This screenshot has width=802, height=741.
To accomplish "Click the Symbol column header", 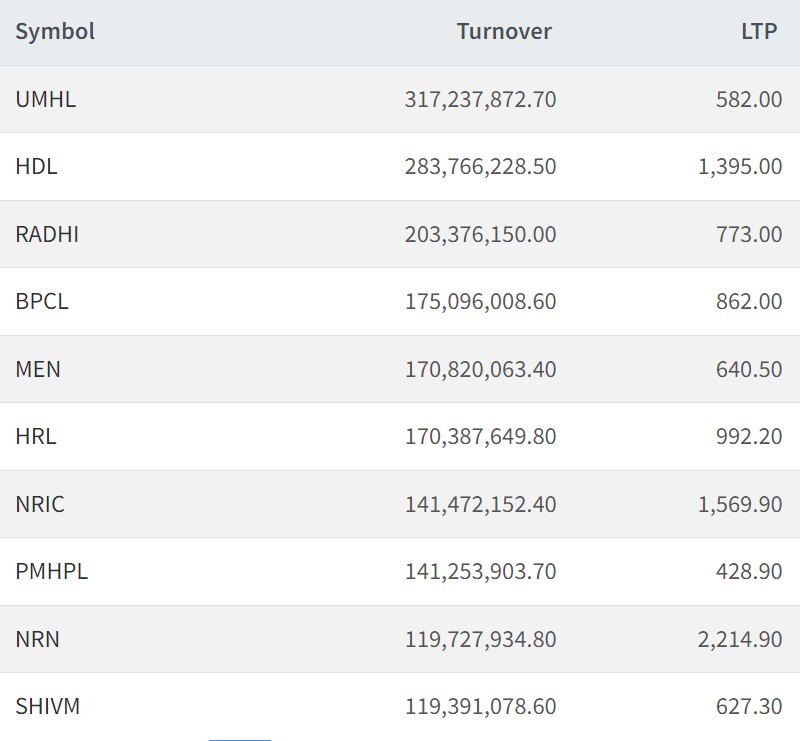I will [55, 31].
